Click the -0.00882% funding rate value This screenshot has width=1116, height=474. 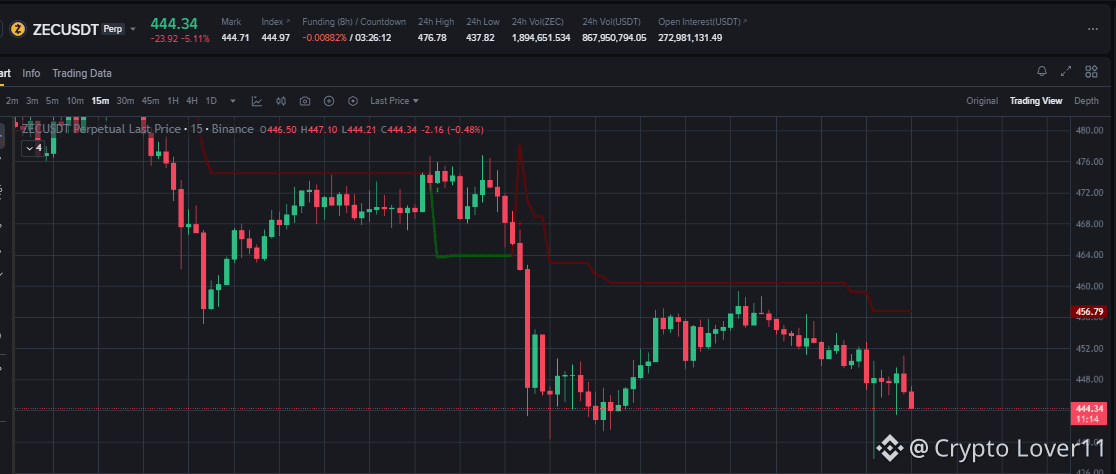coord(325,38)
